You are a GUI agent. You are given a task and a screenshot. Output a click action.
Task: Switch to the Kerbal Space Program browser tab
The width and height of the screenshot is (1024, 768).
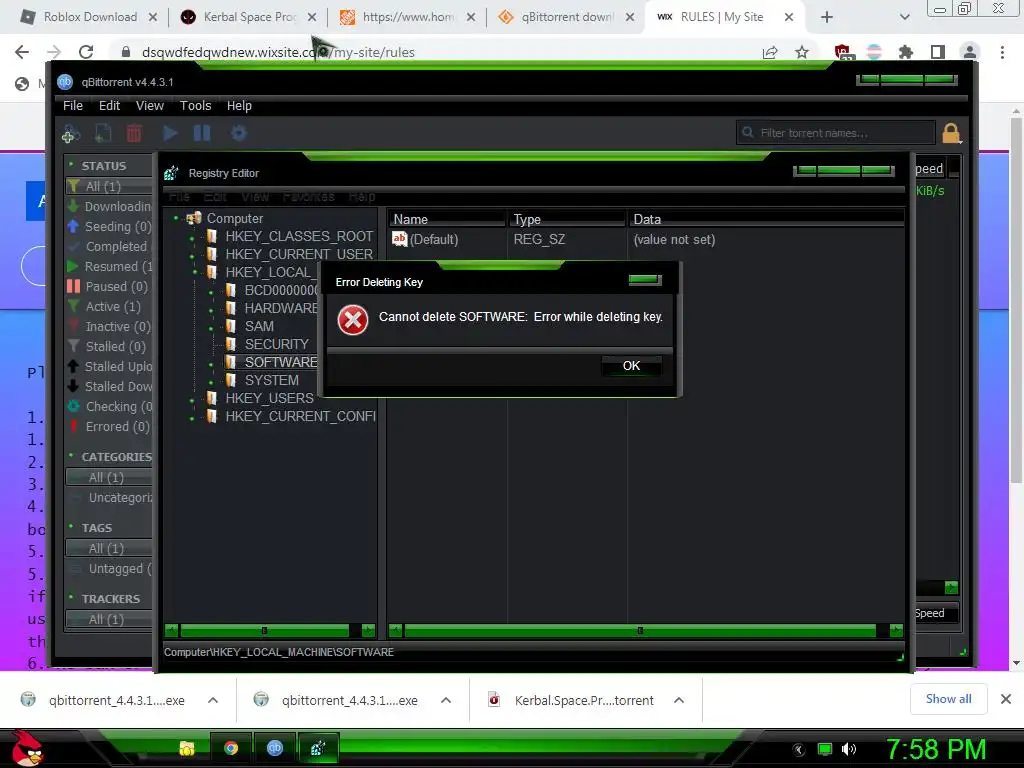pos(248,17)
